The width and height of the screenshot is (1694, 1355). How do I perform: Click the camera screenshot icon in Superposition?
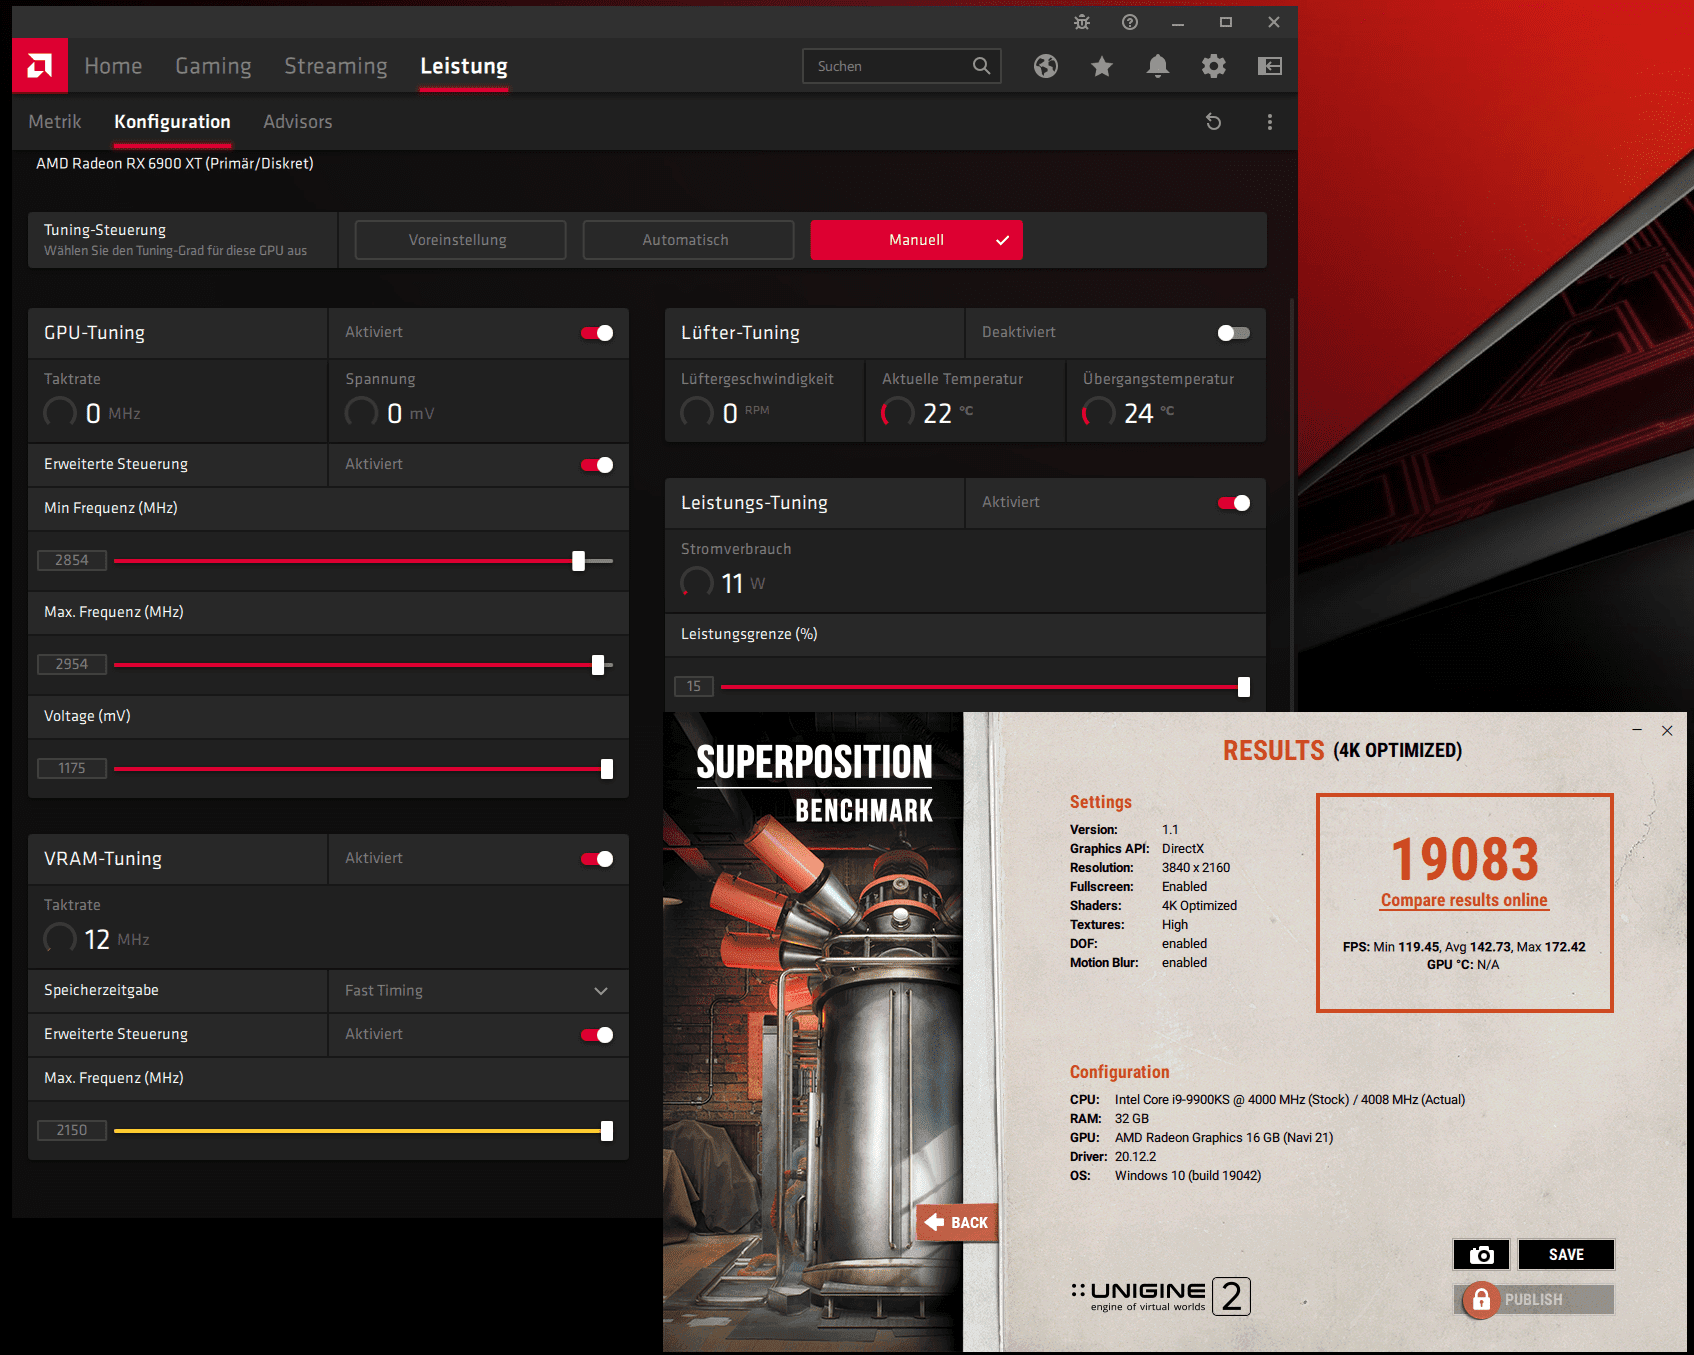pos(1482,1255)
